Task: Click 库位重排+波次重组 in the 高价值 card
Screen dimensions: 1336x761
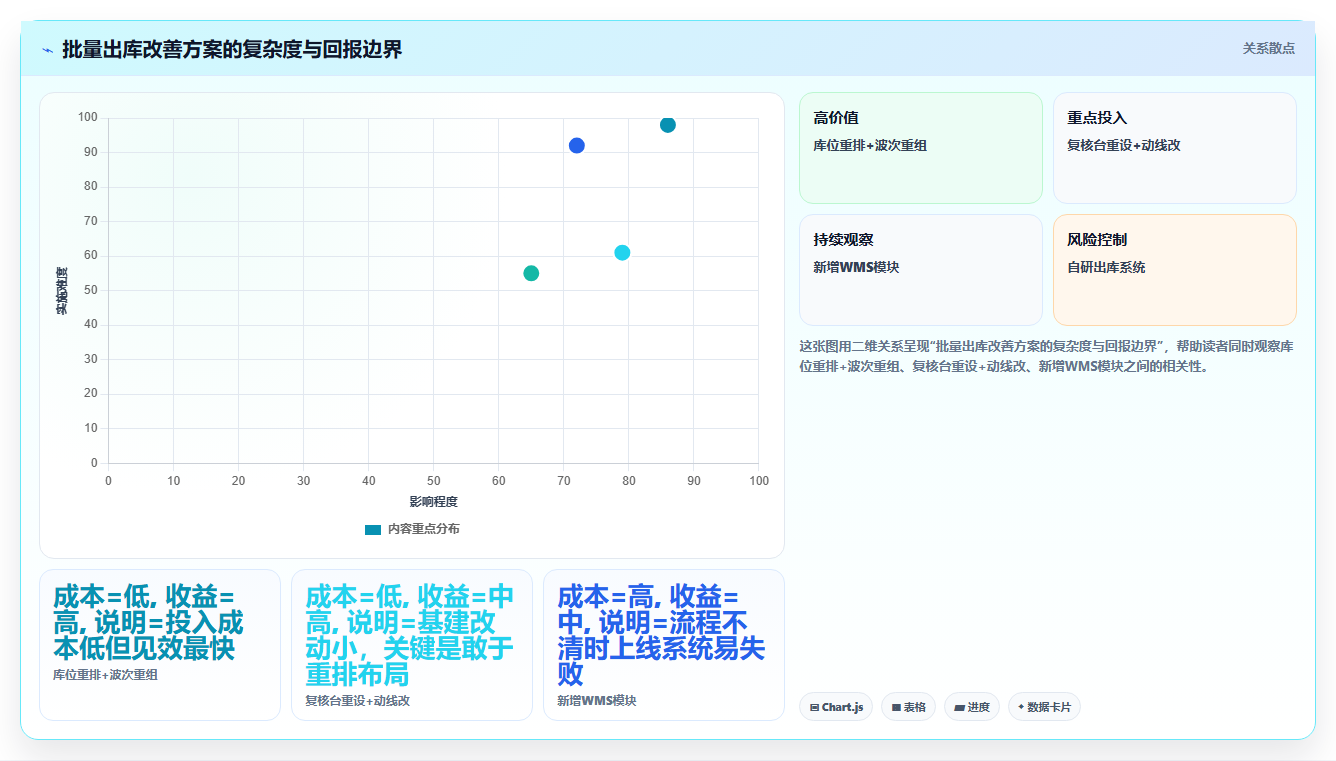Action: [870, 146]
